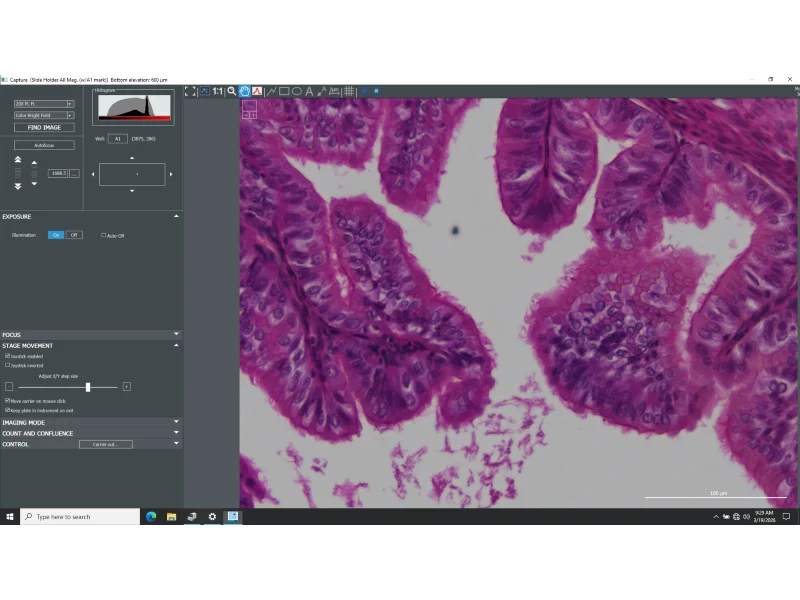Move stage down with navigator arrow
Image resolution: width=800 pixels, height=600 pixels.
click(132, 191)
